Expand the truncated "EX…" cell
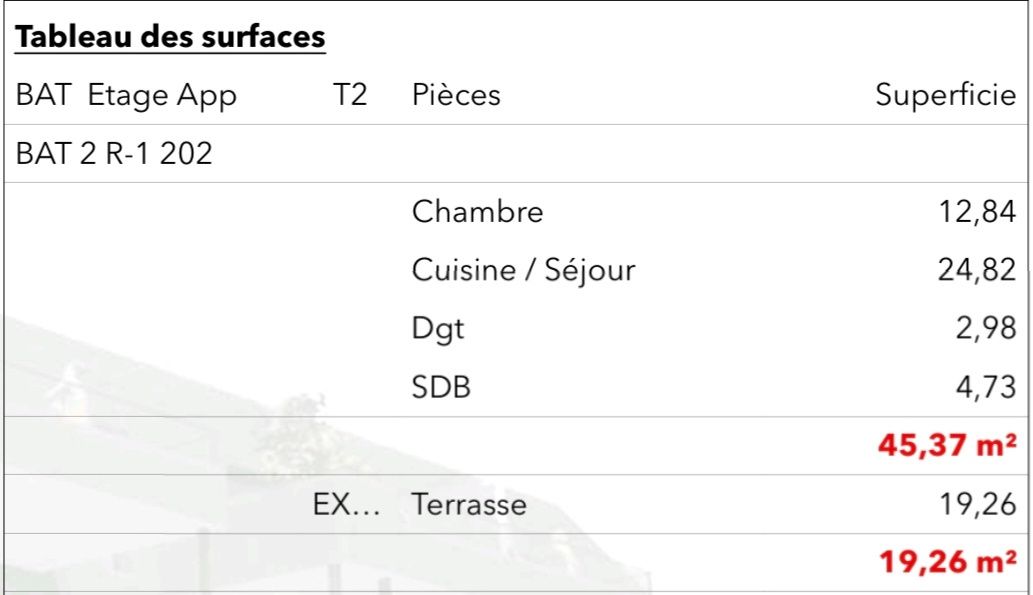The height and width of the screenshot is (595, 1033). click(x=343, y=505)
